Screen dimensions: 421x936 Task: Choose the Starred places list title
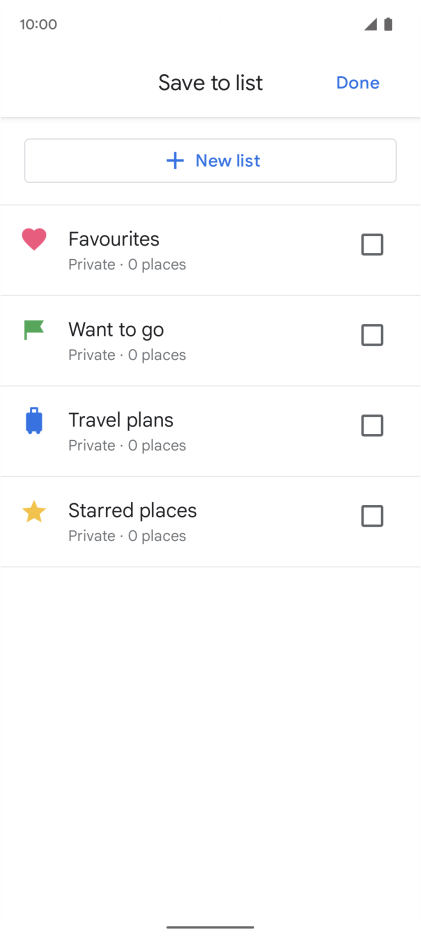133,511
